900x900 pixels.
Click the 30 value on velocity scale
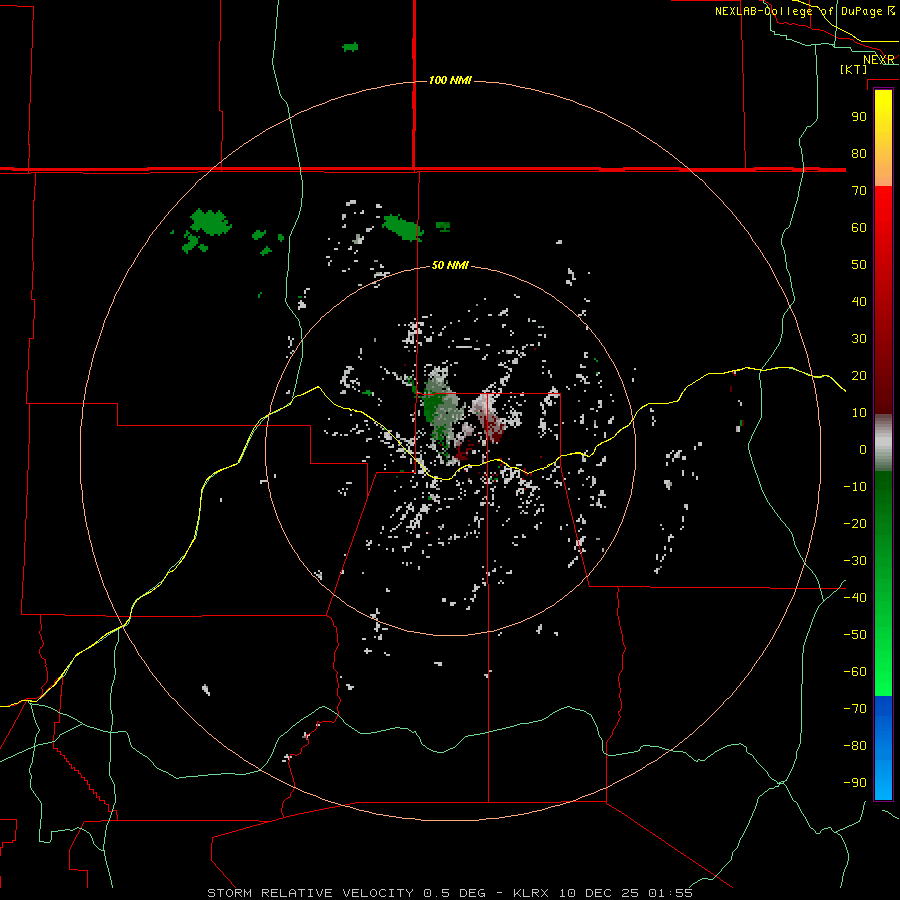(x=859, y=339)
